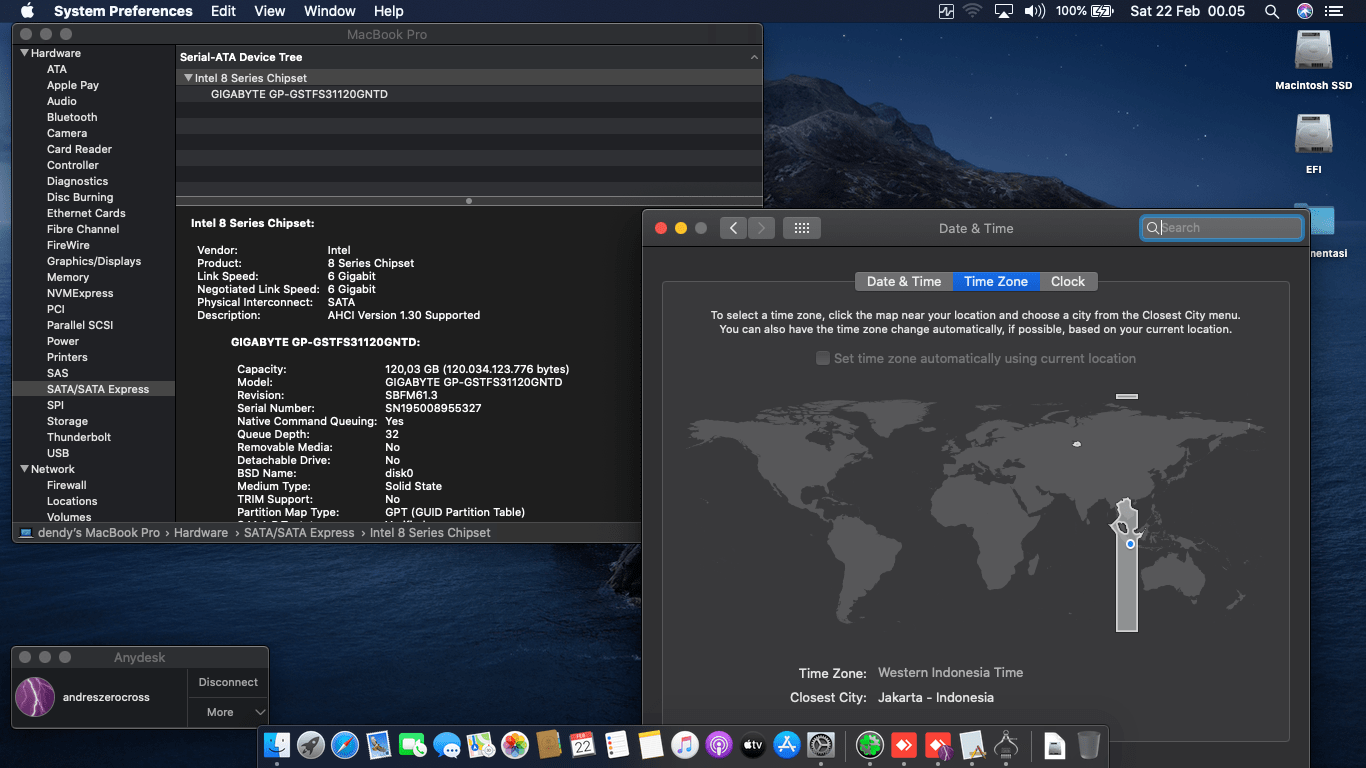Viewport: 1366px width, 768px height.
Task: Click forward arrow in Date & Time window
Action: (761, 228)
